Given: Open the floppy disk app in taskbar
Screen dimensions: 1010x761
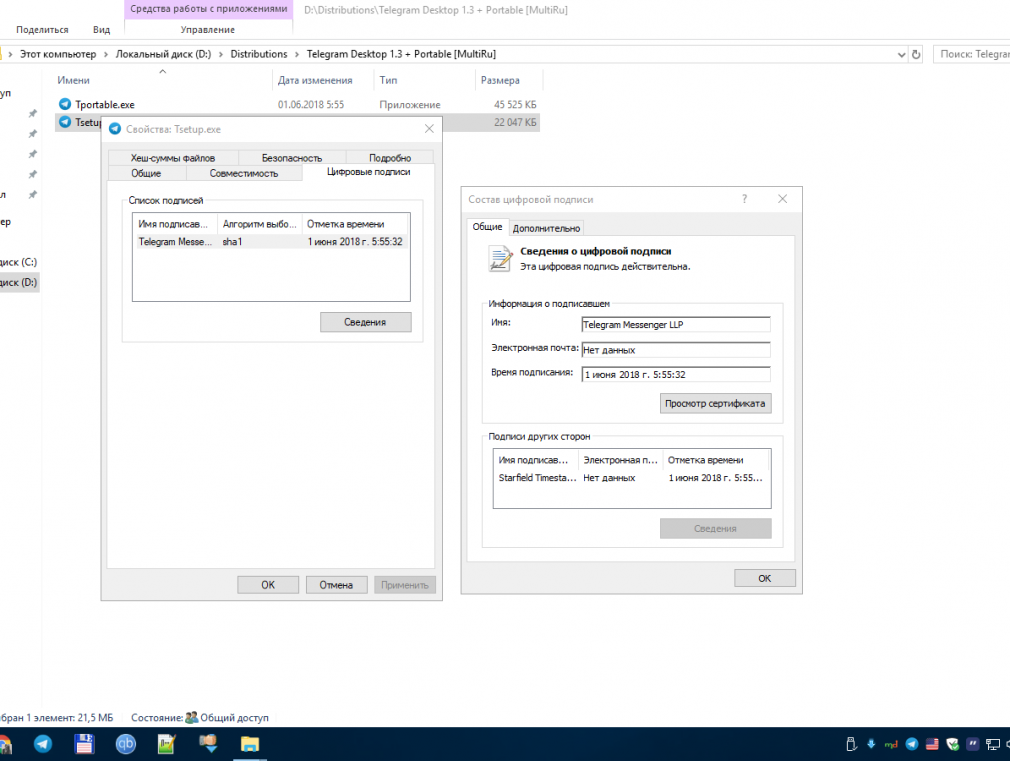Looking at the screenshot, I should [x=84, y=744].
